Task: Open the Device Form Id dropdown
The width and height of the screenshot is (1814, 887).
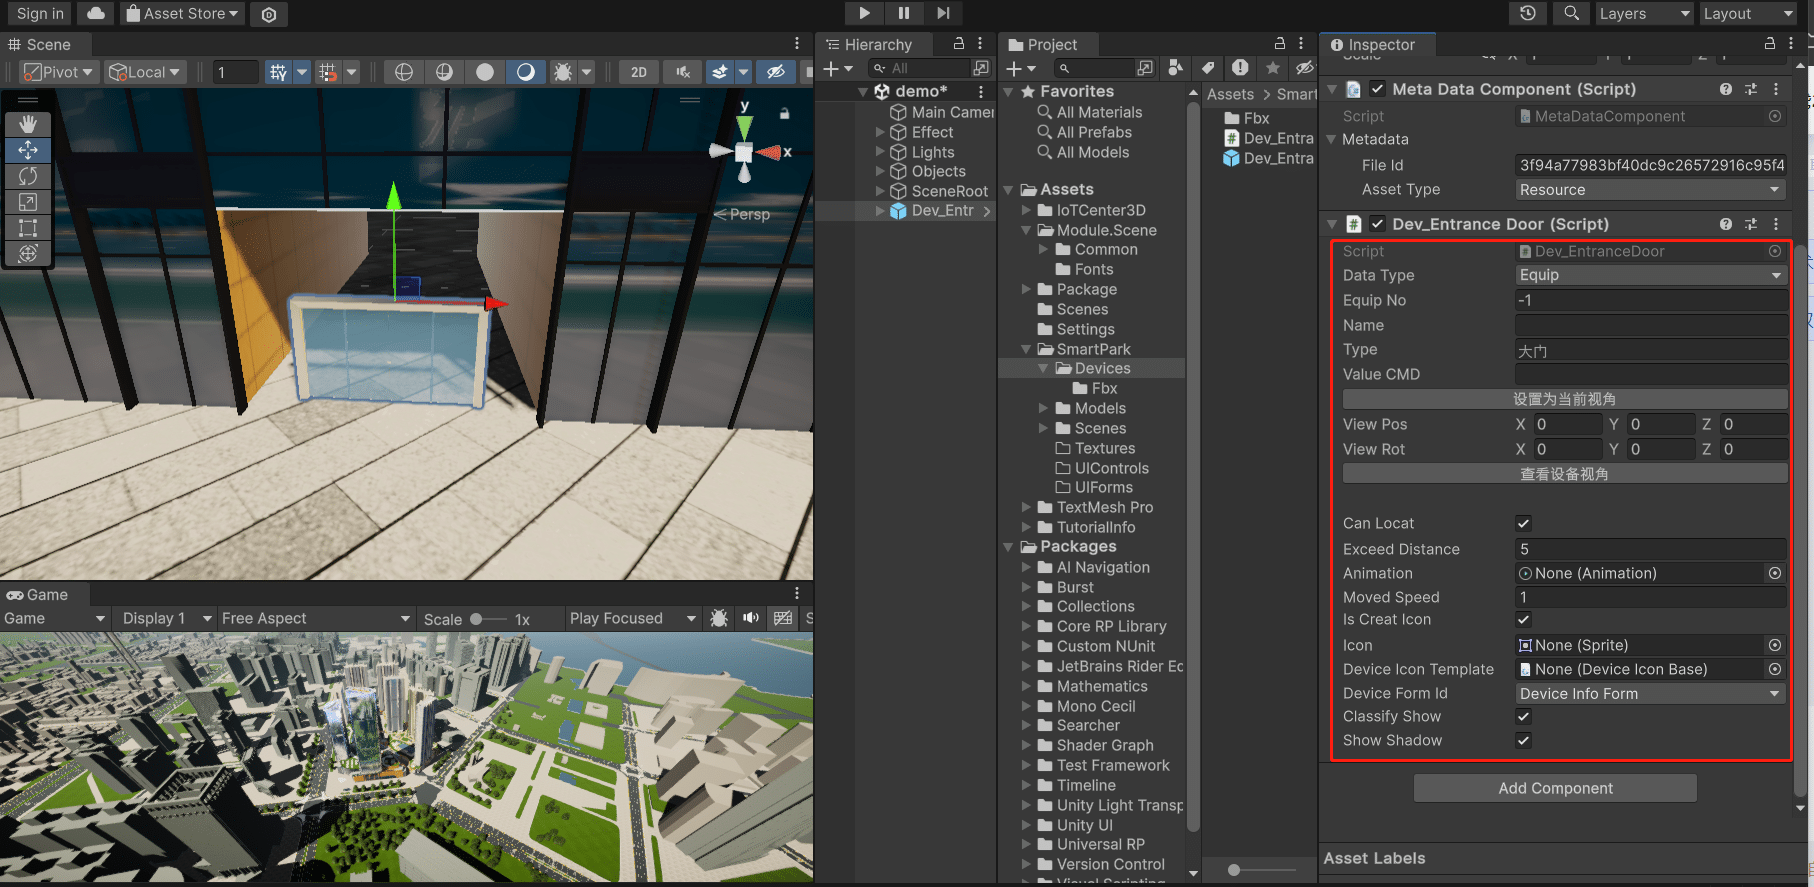Action: coord(1650,694)
